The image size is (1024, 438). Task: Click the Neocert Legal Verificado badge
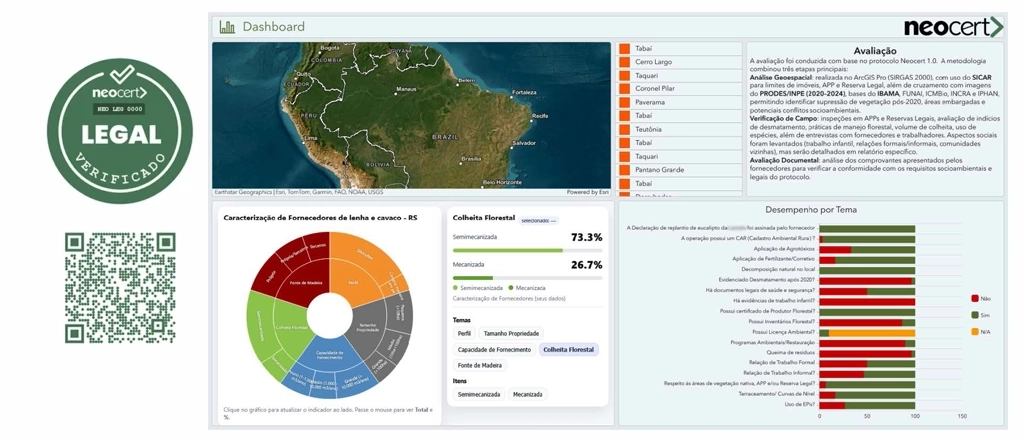point(123,131)
